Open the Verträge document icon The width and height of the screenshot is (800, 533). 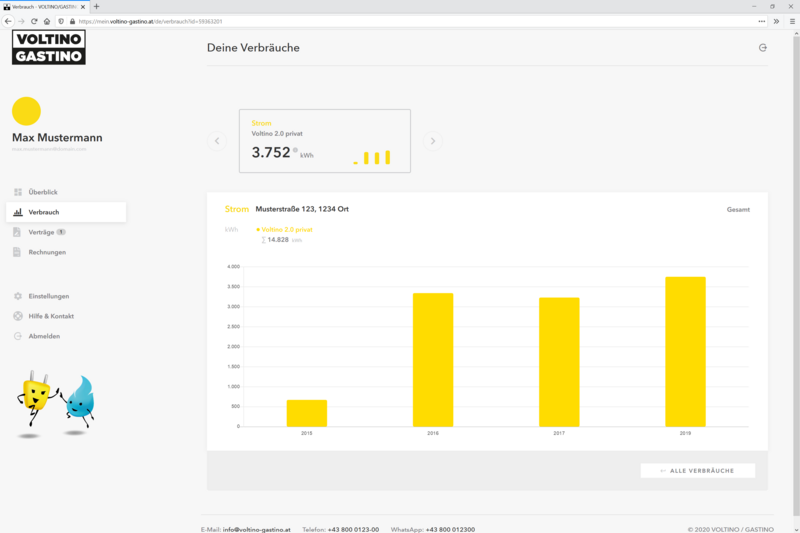(x=17, y=232)
